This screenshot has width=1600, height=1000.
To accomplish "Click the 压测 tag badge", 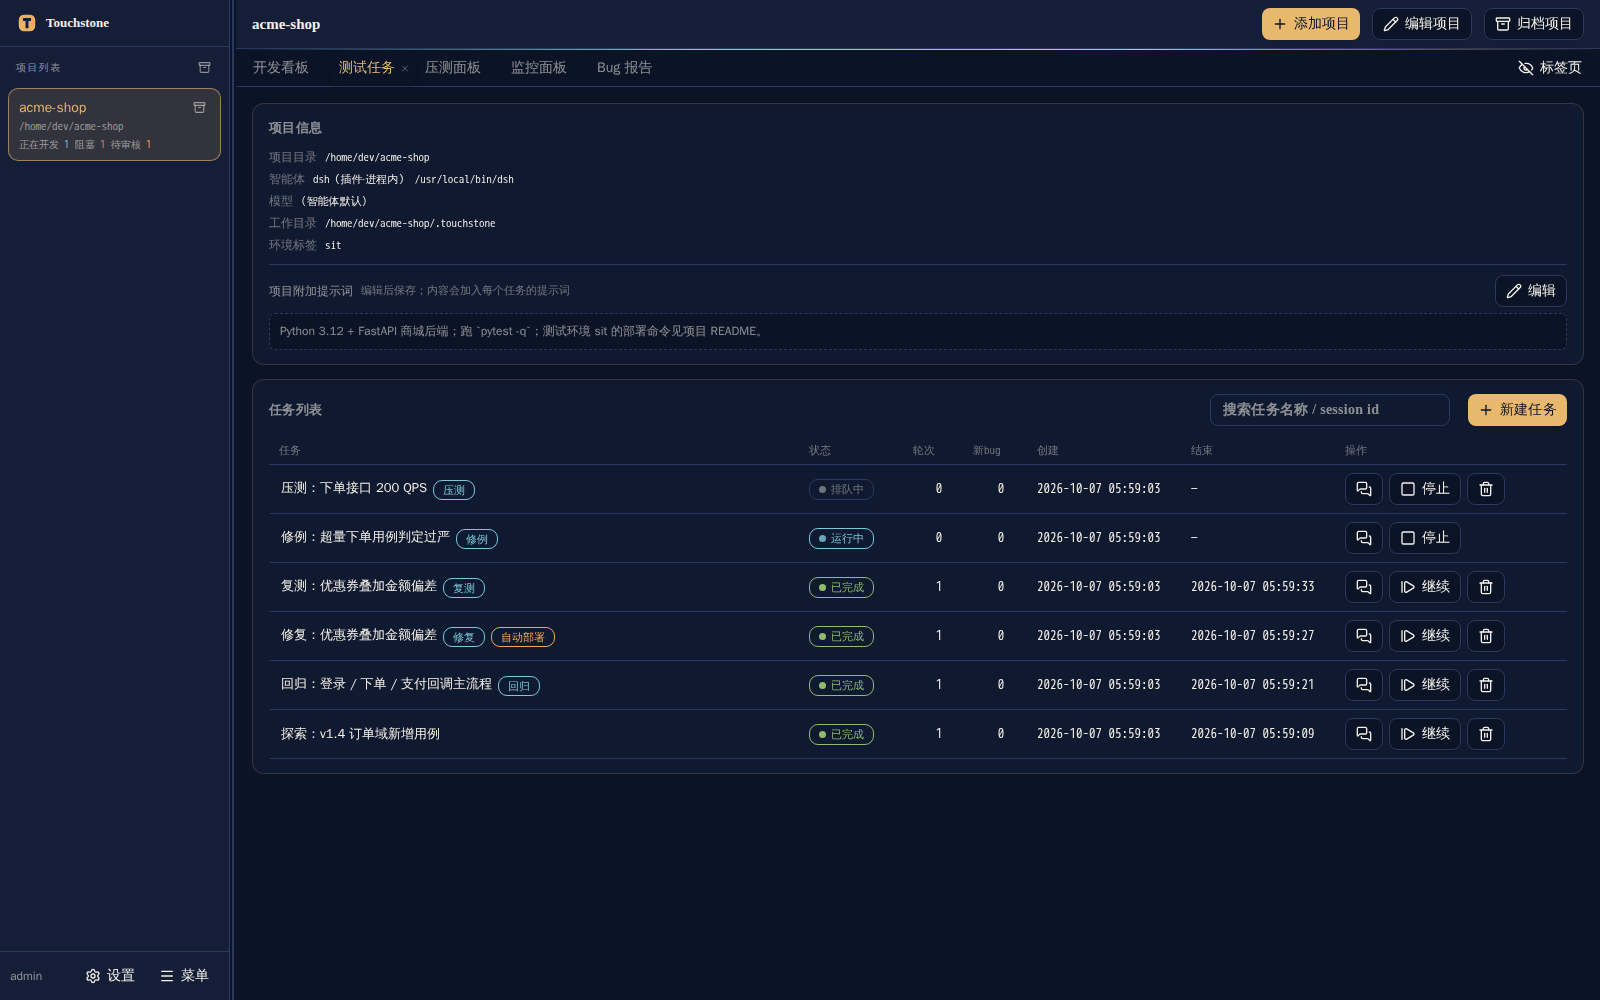I will point(454,490).
